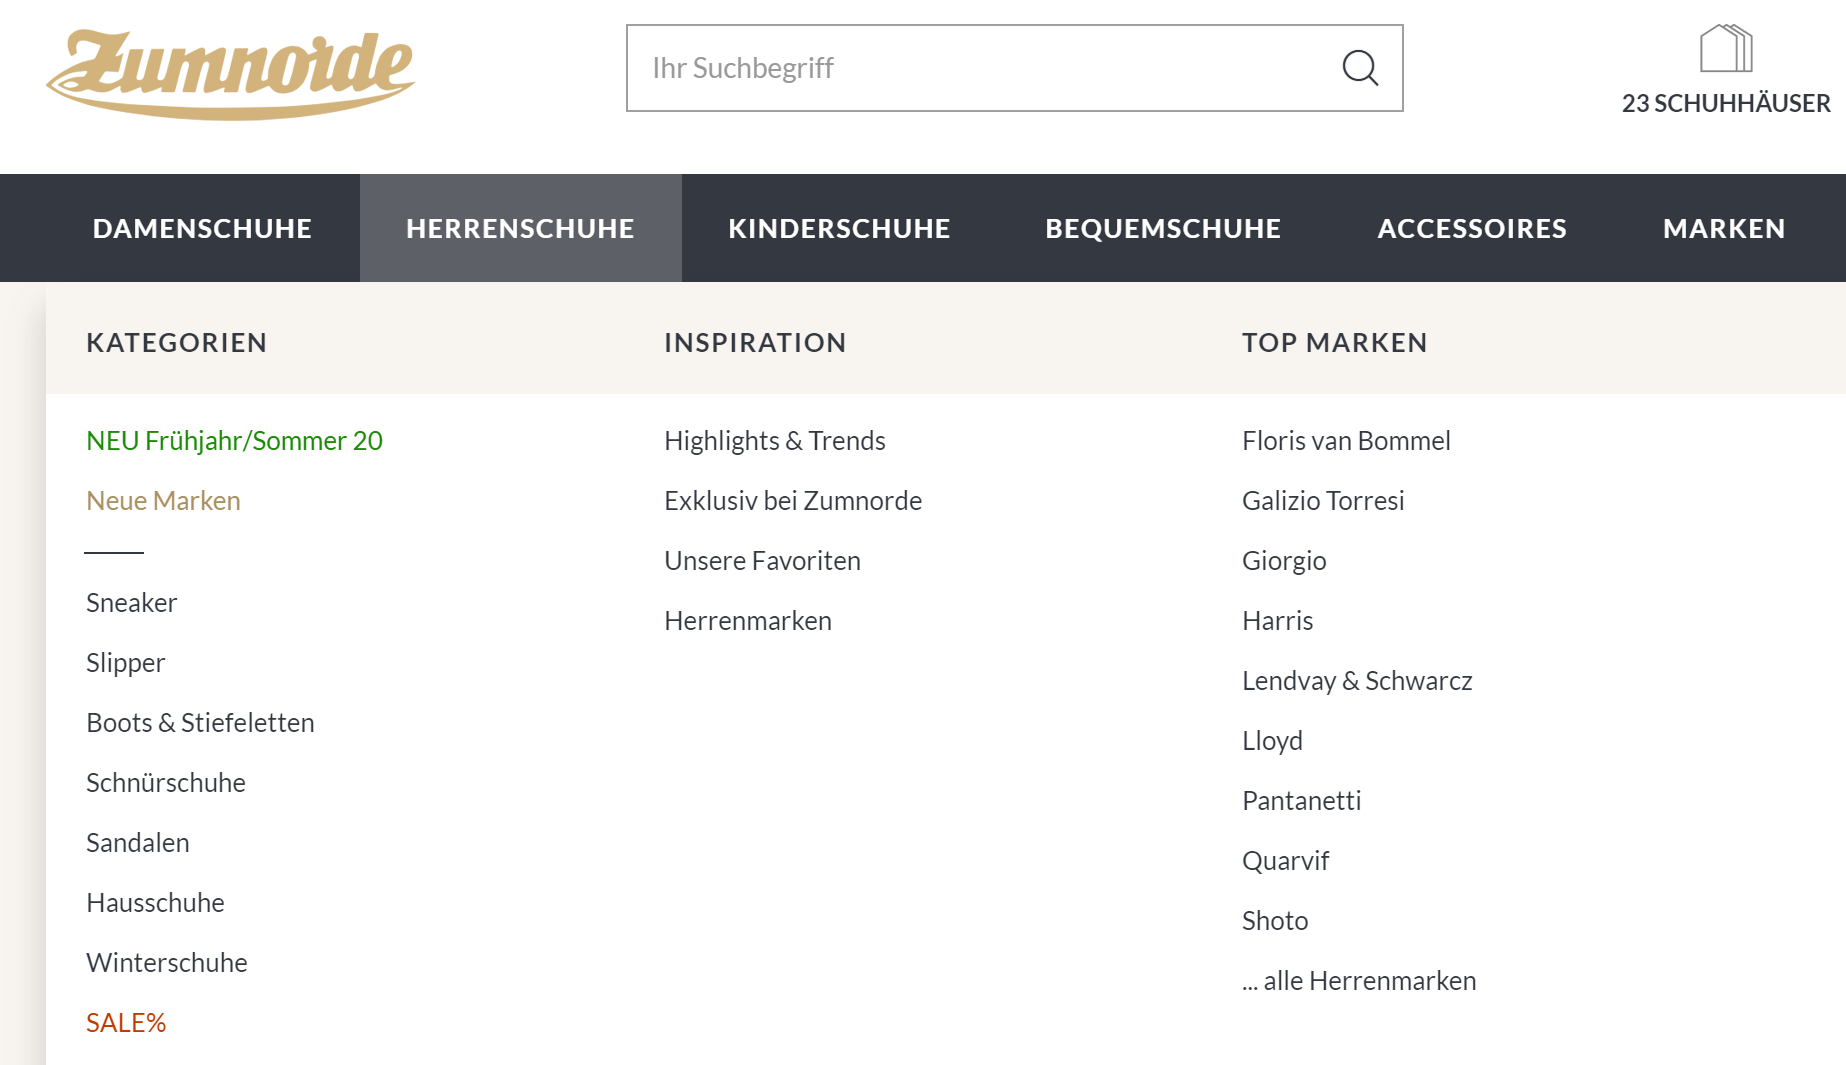1846x1065 pixels.
Task: Show all brands via alle Herrenmarken
Action: (x=1359, y=981)
